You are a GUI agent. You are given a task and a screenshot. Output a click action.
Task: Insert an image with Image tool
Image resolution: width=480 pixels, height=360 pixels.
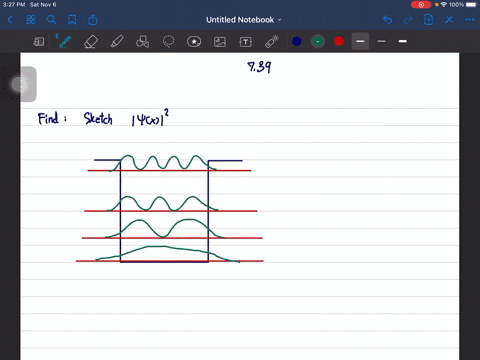tap(220, 42)
